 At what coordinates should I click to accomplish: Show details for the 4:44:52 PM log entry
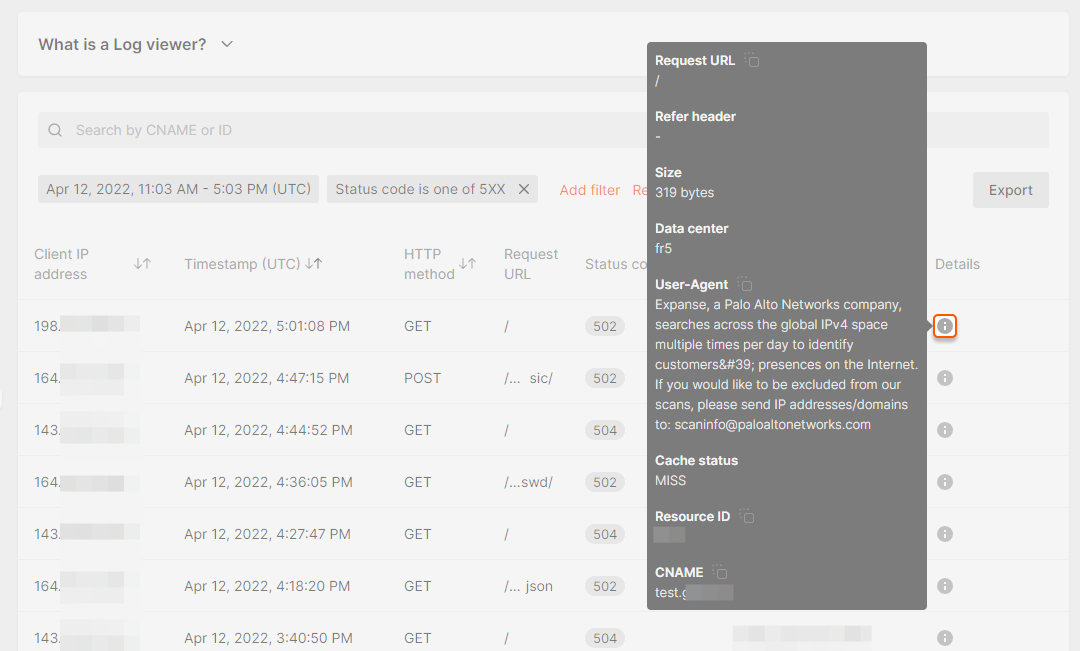tap(945, 430)
